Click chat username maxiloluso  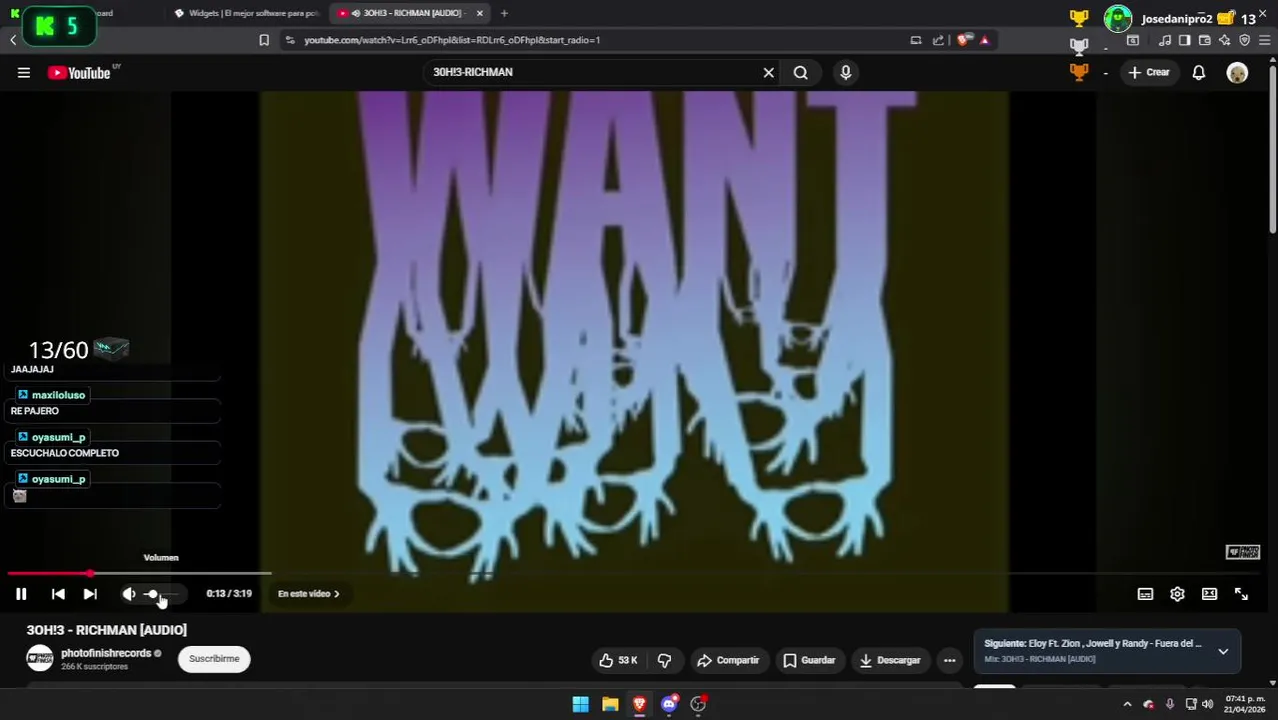[x=58, y=395]
